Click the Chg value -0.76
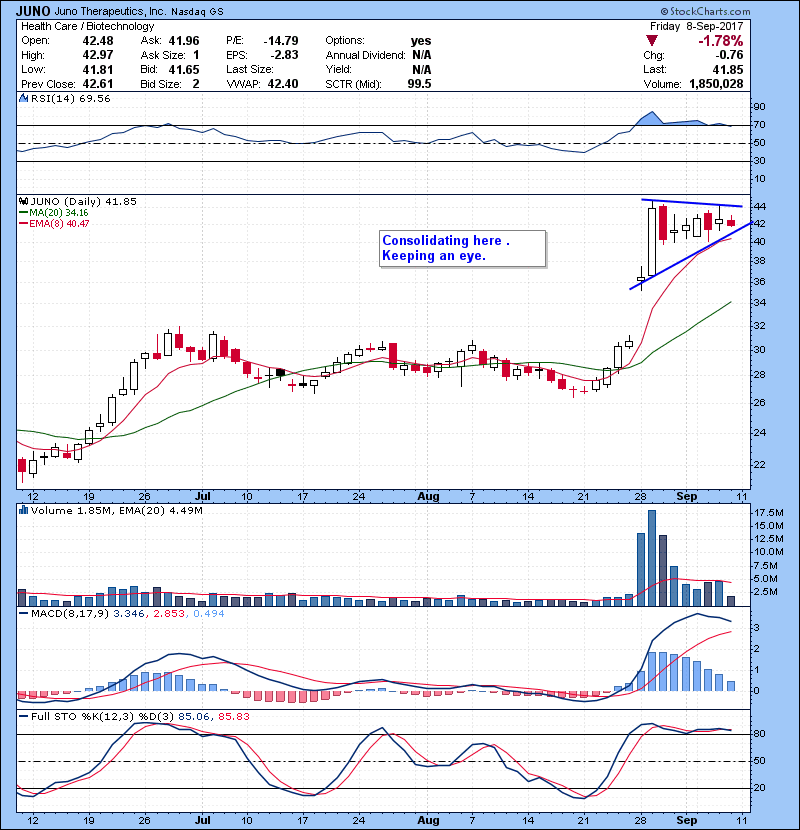The height and width of the screenshot is (830, 800). pyautogui.click(x=729, y=55)
